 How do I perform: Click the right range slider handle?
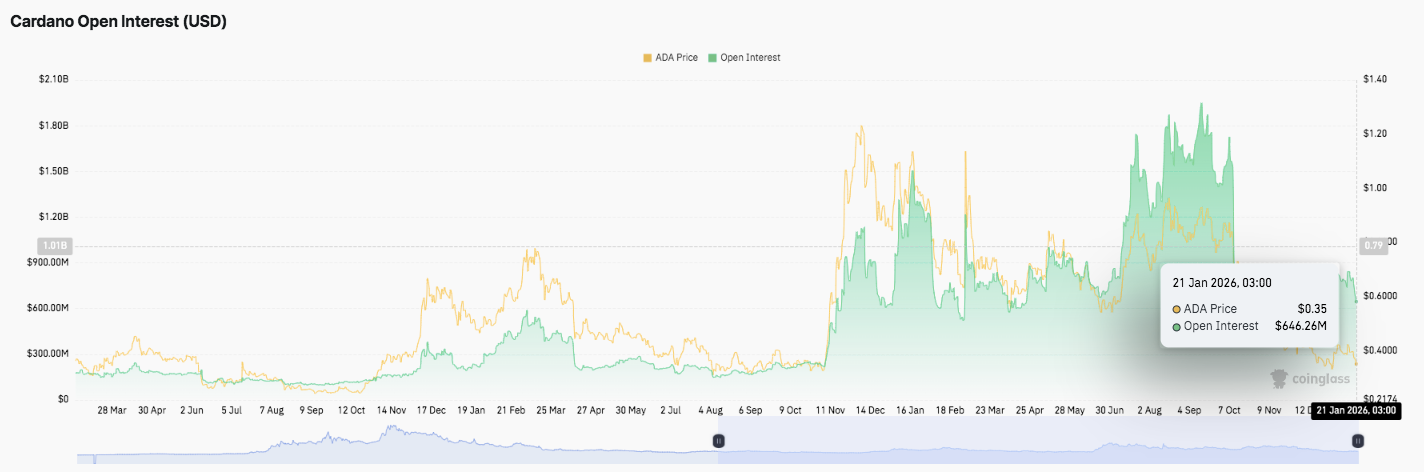click(1357, 441)
